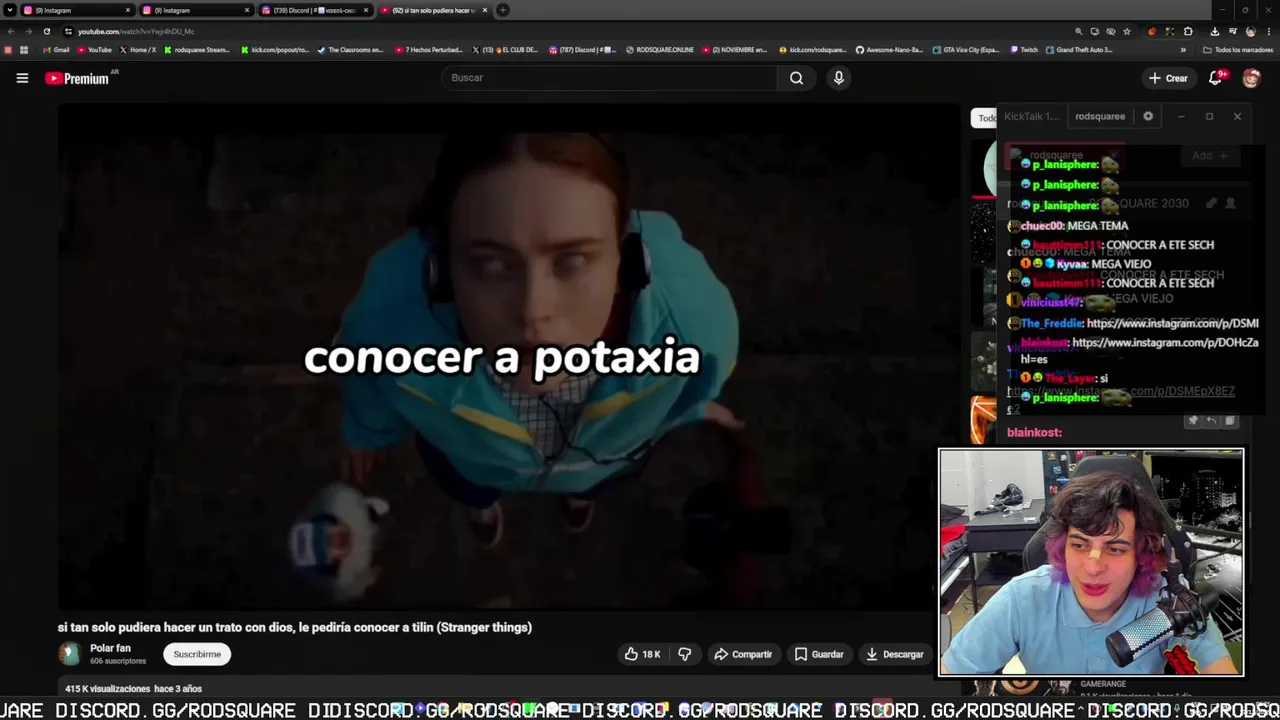
Task: Open the Todos los marcadores folder
Action: [x=1237, y=50]
